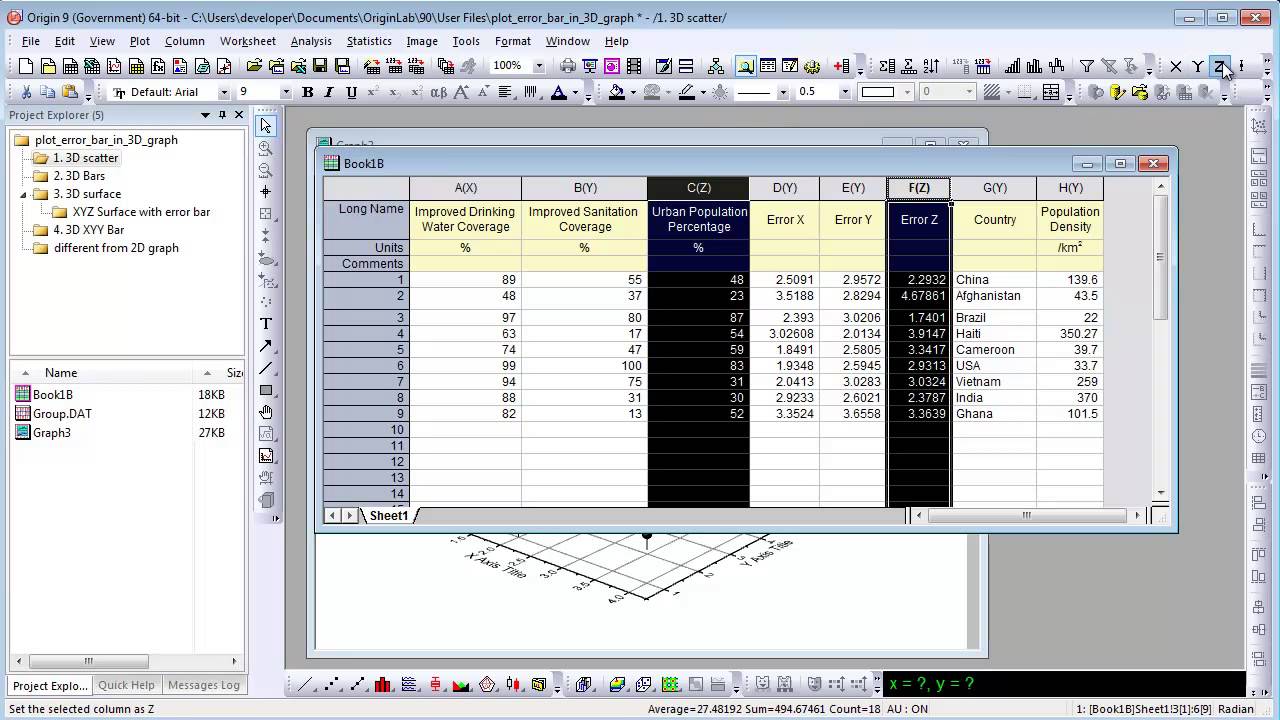Click the Add New Columns icon
The height and width of the screenshot is (720, 1280).
click(842, 66)
